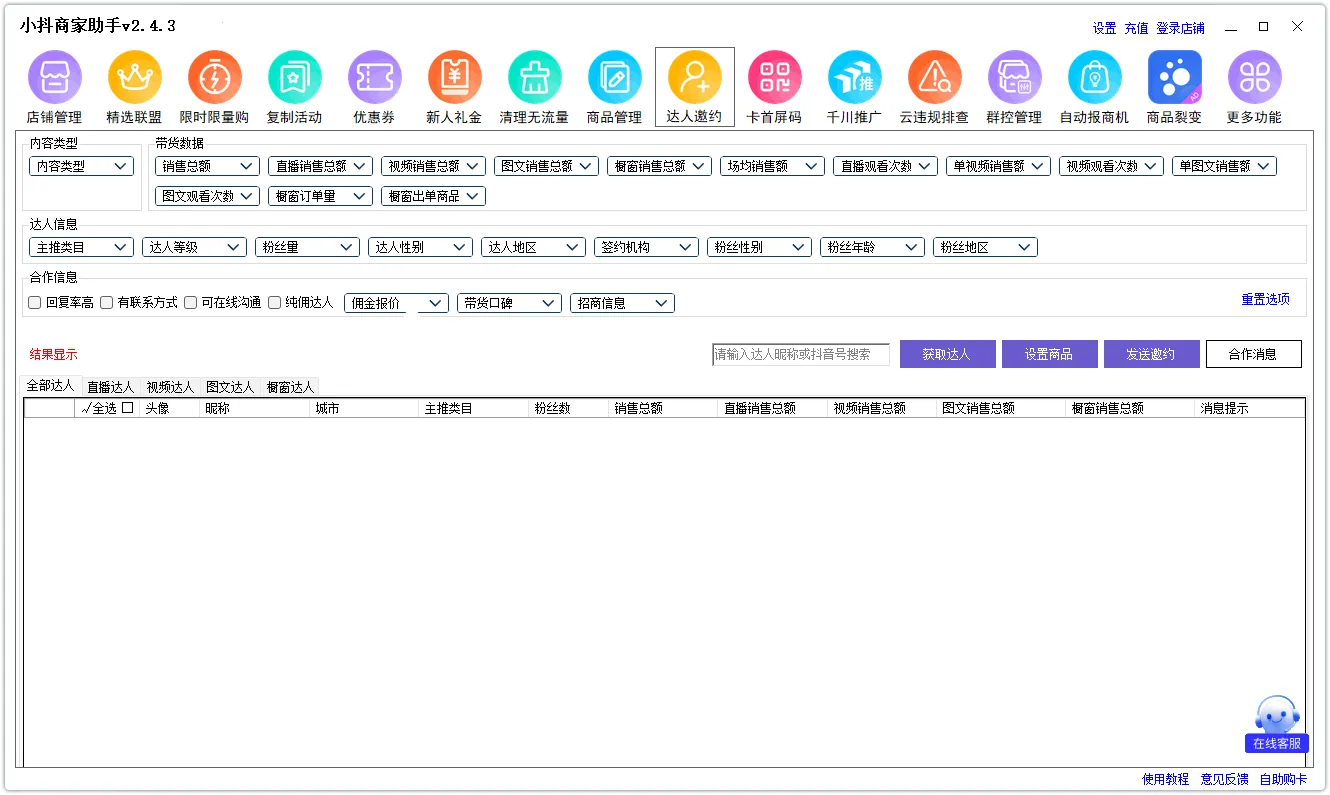Image resolution: width=1330 pixels, height=795 pixels.
Task: Click the 获取达人 button
Action: point(947,354)
